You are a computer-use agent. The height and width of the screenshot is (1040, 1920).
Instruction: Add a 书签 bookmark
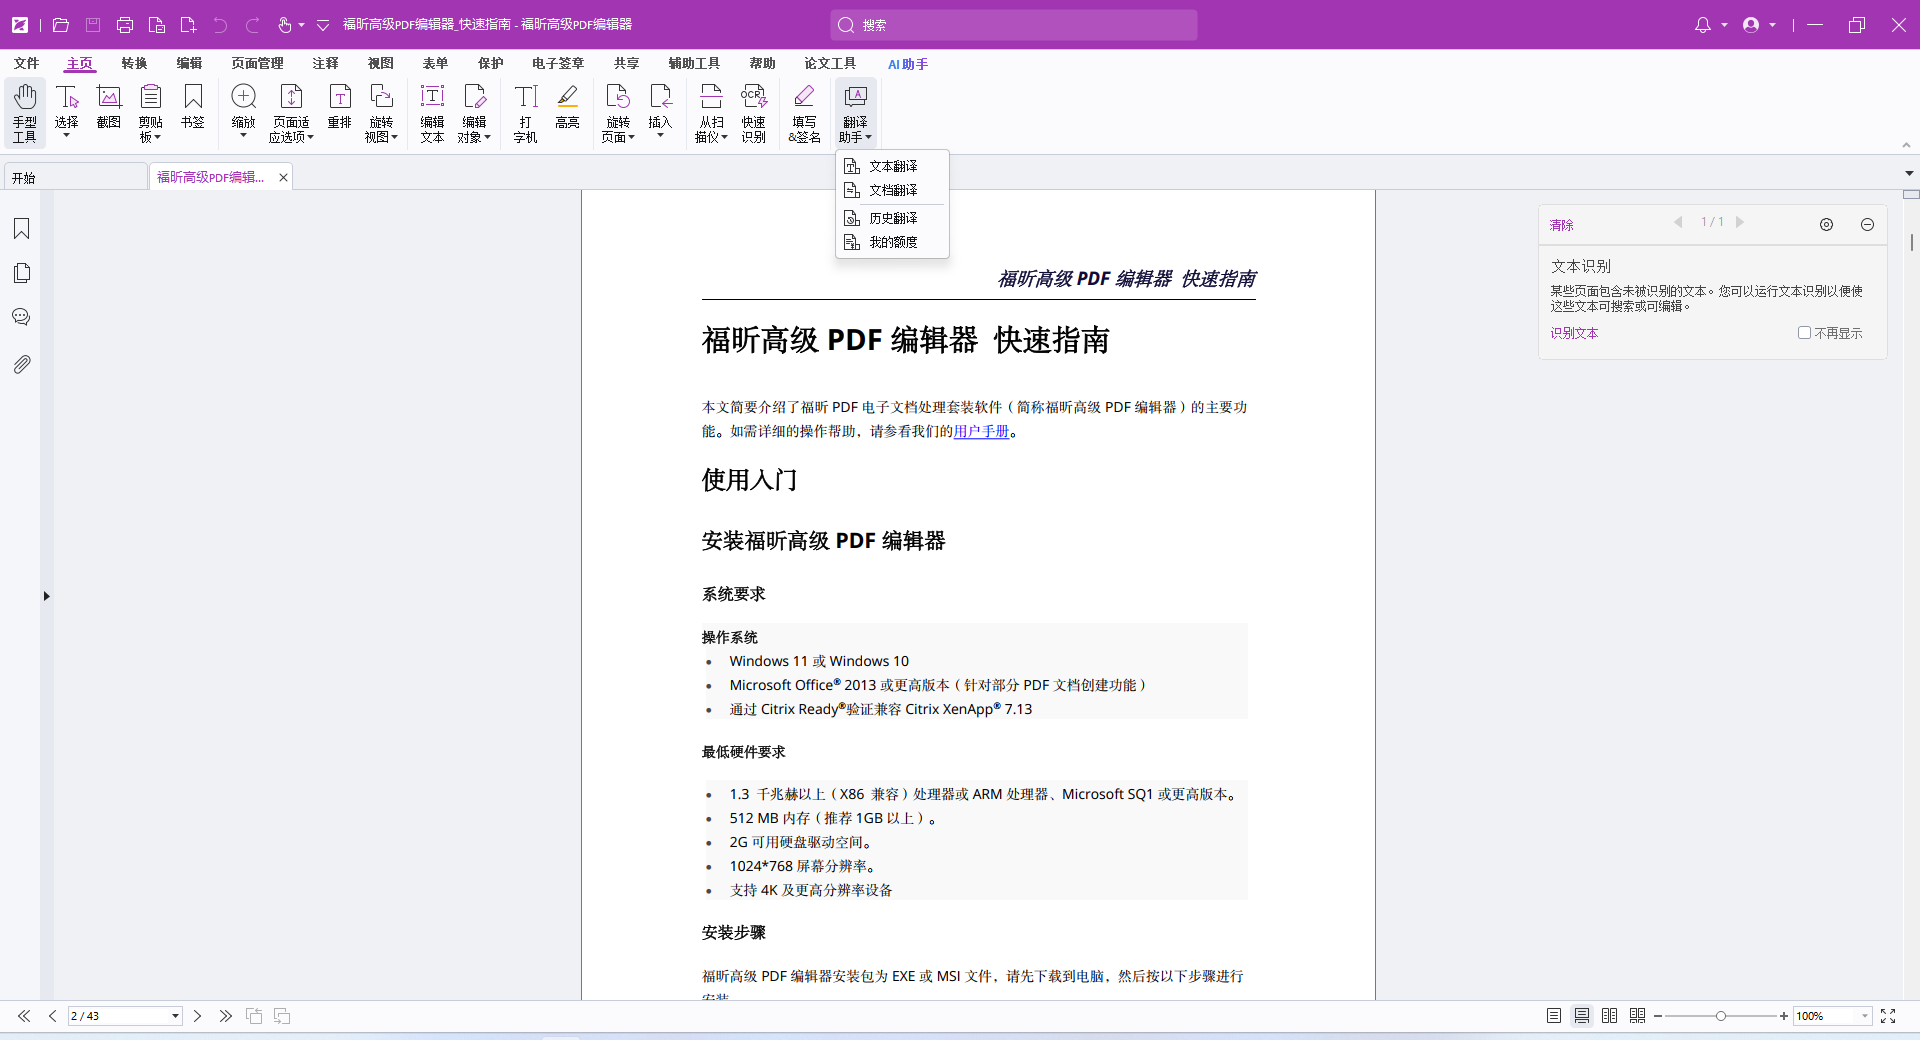point(192,108)
